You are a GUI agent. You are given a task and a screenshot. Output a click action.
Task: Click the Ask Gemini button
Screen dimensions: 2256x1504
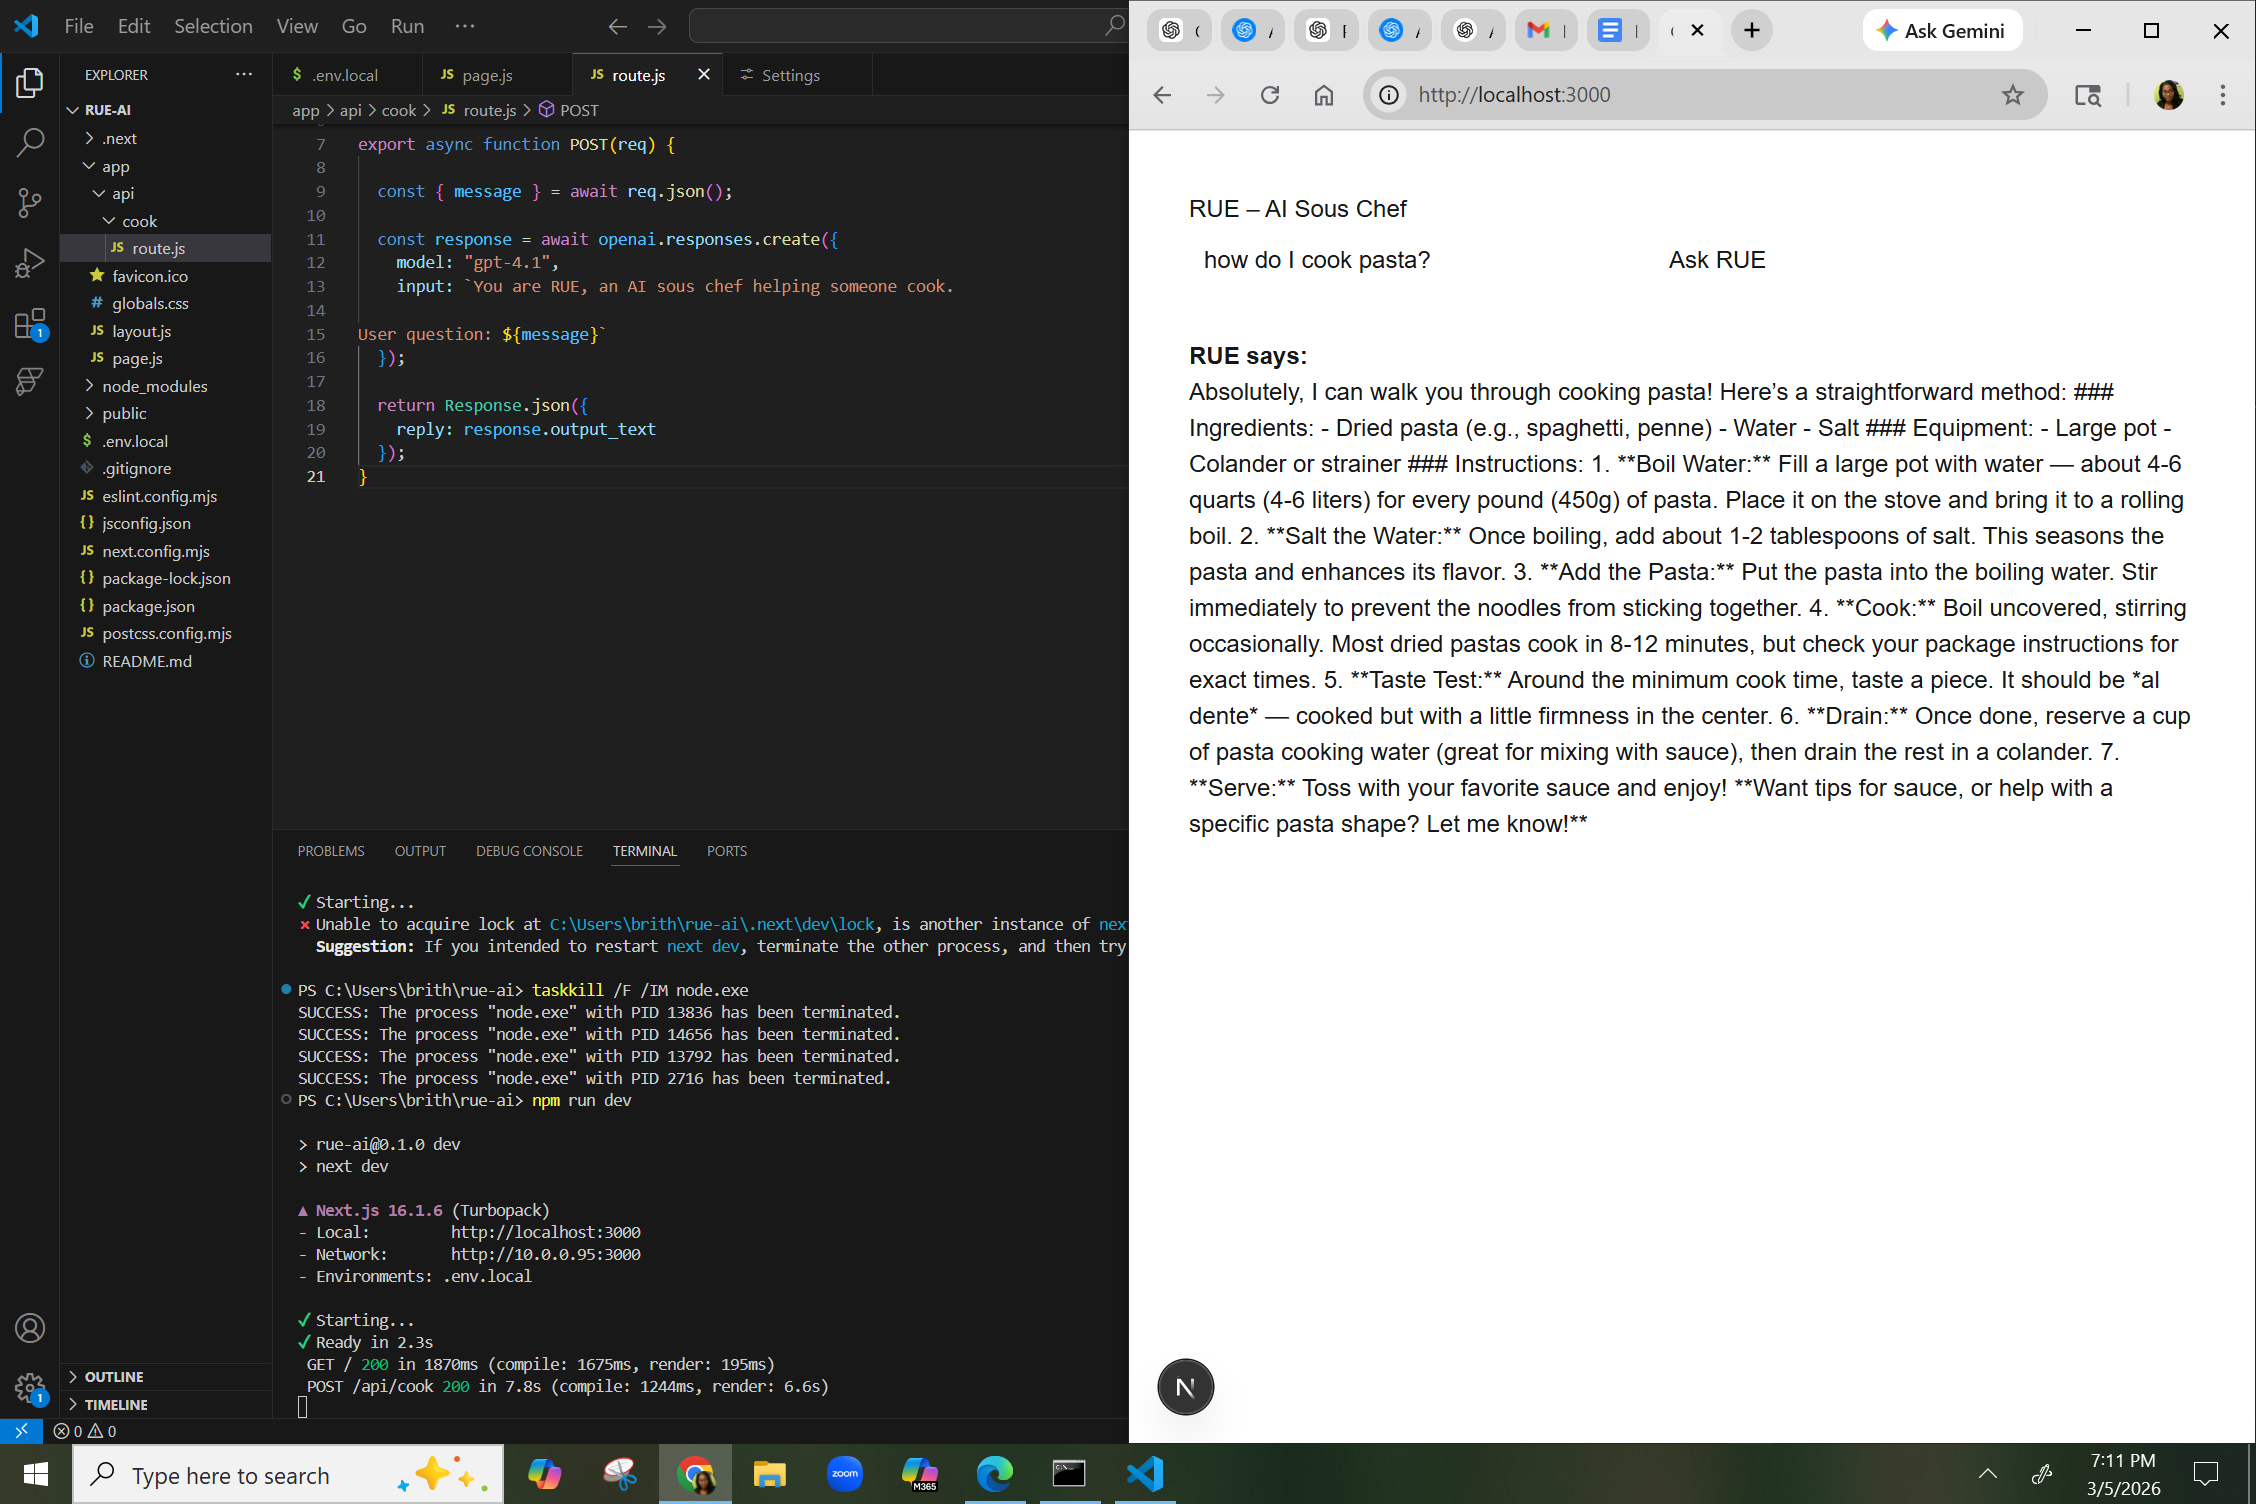[1941, 31]
